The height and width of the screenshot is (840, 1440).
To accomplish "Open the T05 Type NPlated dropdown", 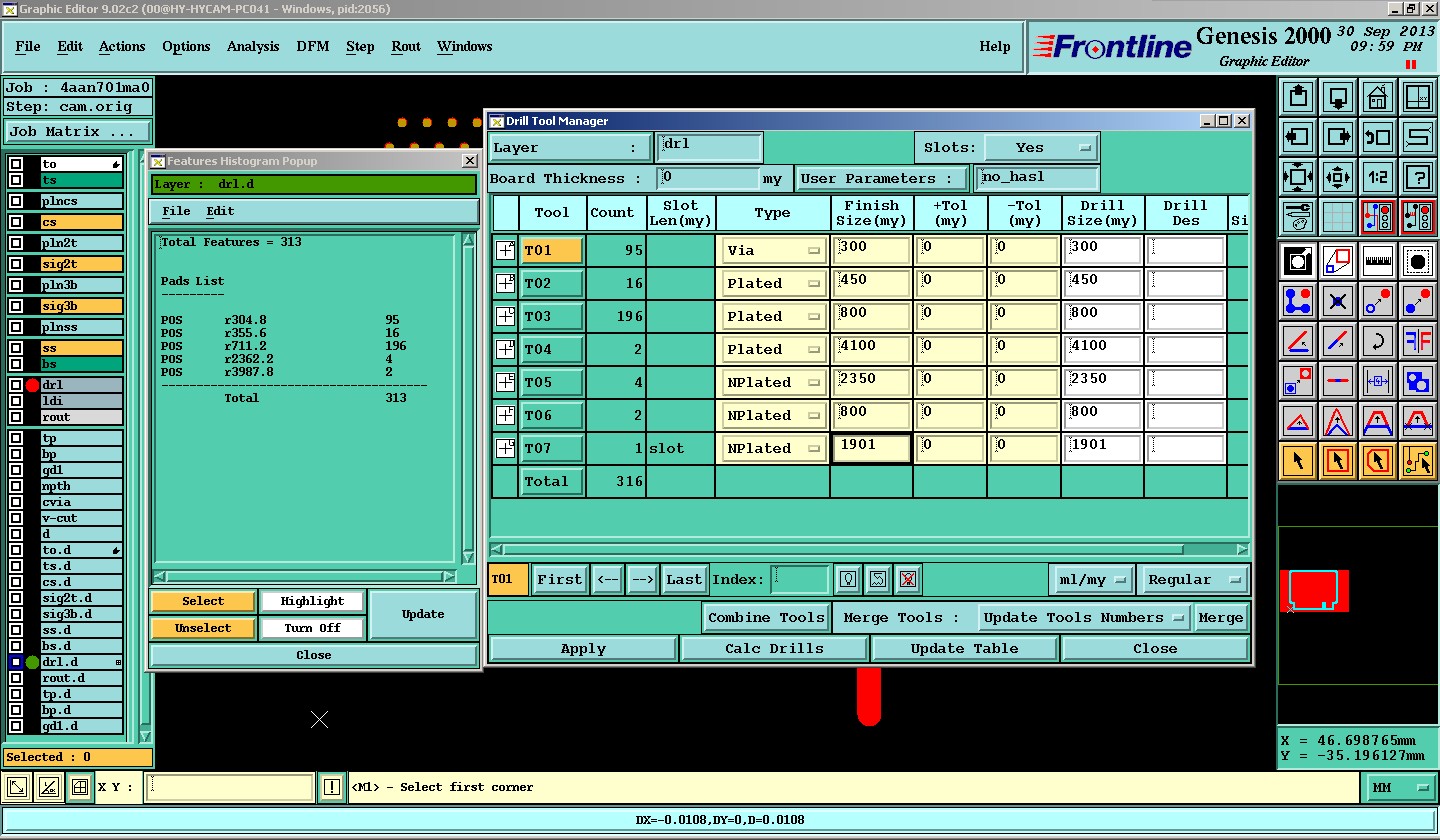I will pos(772,382).
